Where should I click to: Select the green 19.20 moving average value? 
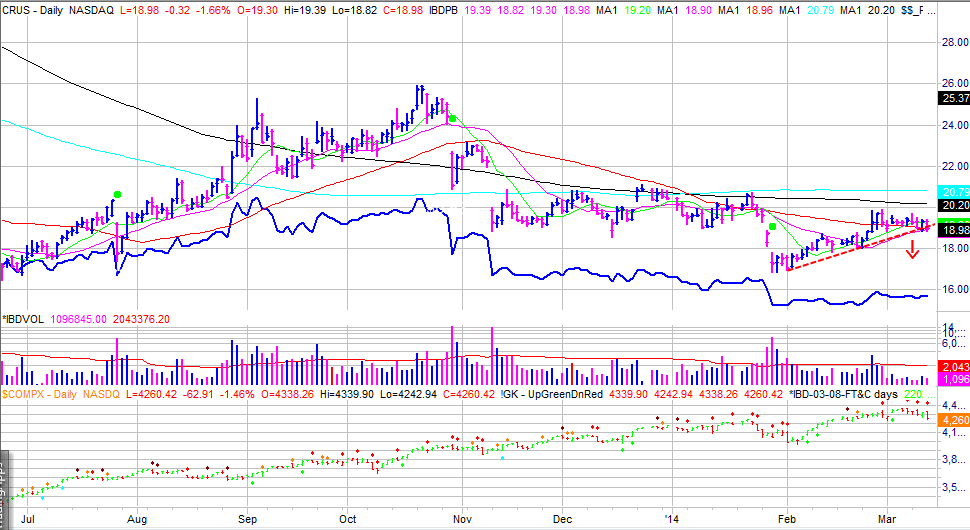coord(638,10)
